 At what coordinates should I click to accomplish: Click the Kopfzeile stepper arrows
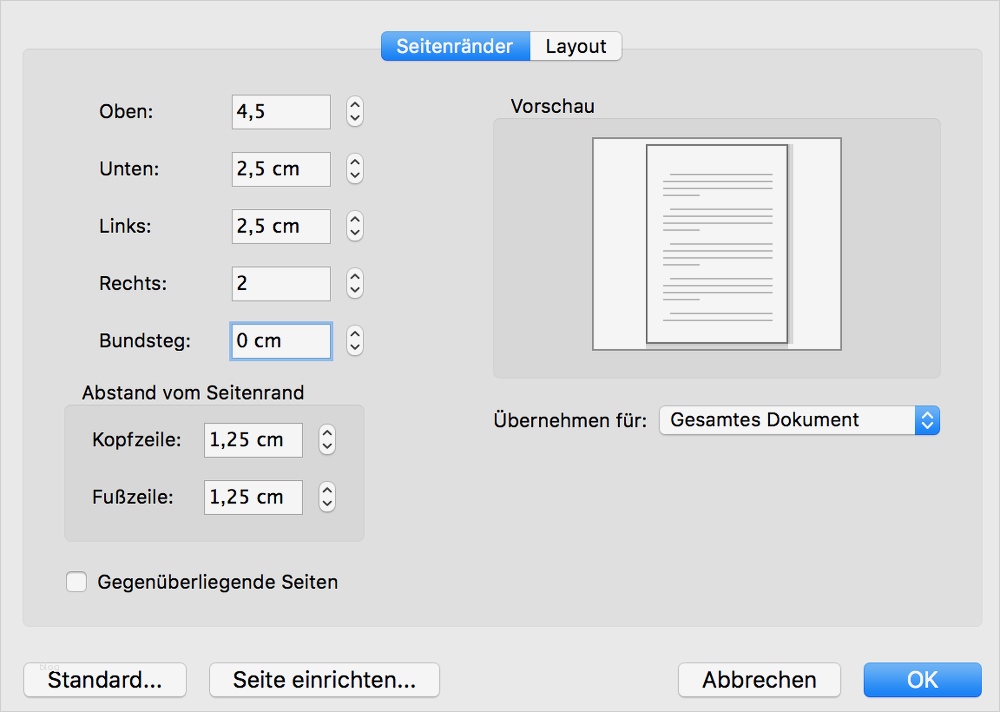click(x=327, y=440)
